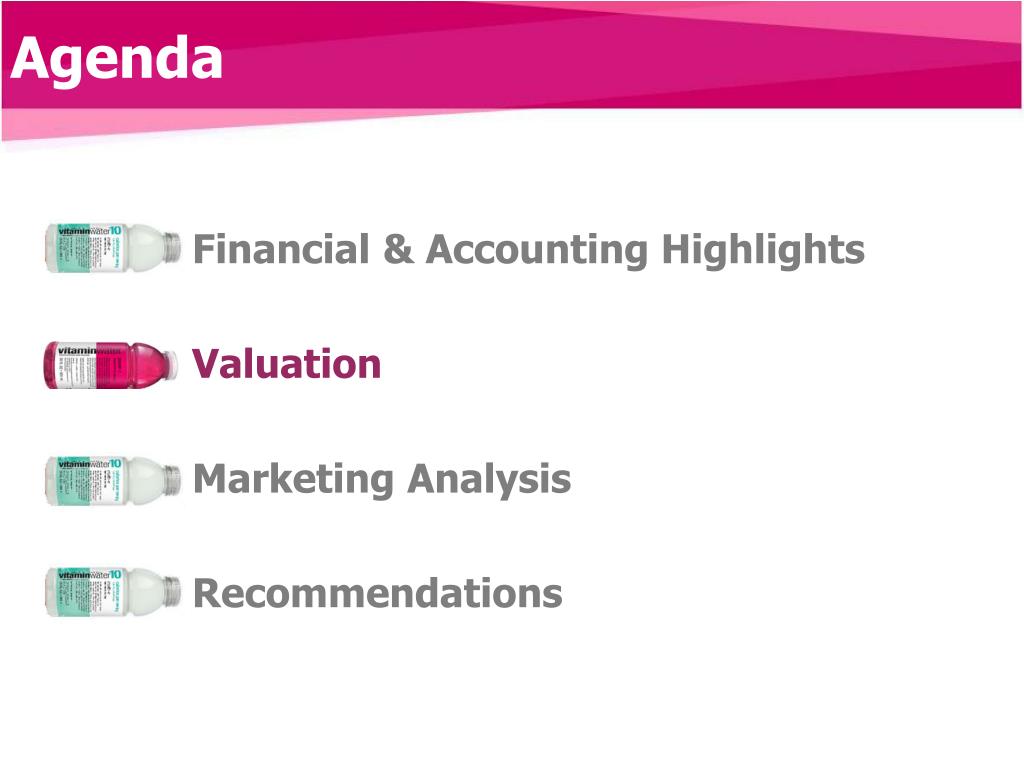Click the vitaminwater10 label on the Recommendations bottle
Screen dimensions: 1024x768
pyautogui.click(x=89, y=574)
